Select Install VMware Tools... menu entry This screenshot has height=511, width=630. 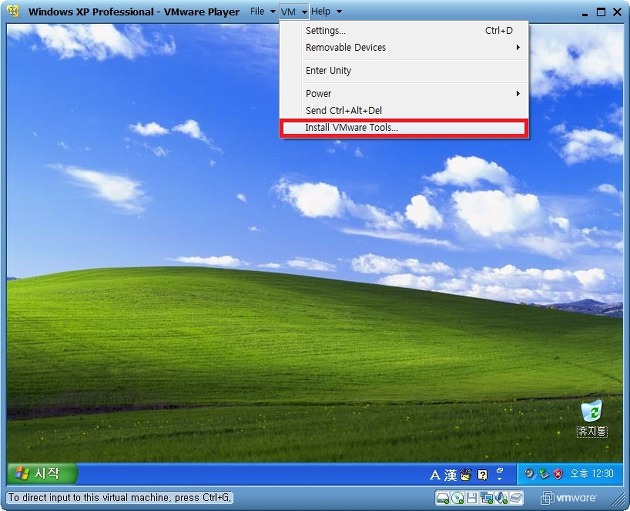click(404, 128)
